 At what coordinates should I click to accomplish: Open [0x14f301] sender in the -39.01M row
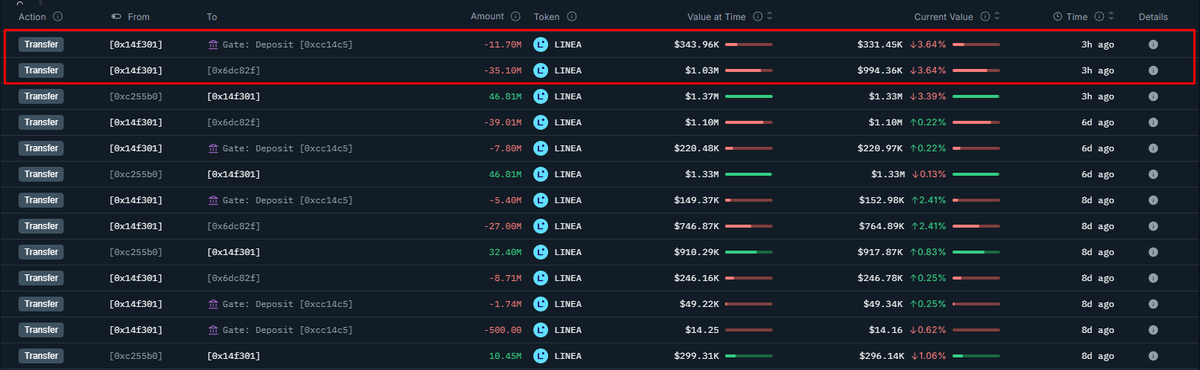[135, 122]
